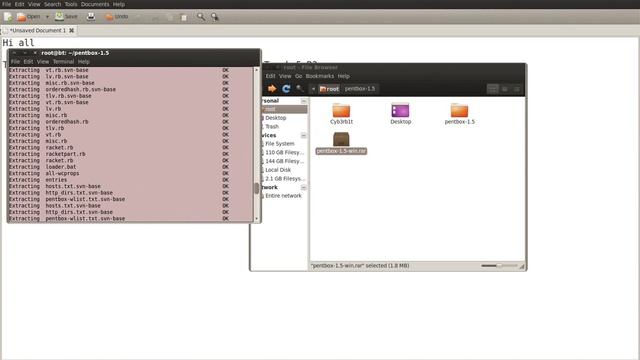Collapse the Devices sidebar section
This screenshot has width=640, height=360.
pos(304,136)
